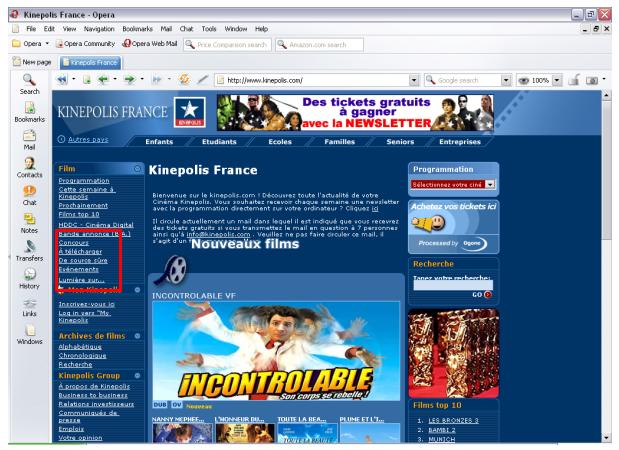The height and width of the screenshot is (450, 619).
Task: Click the Kinepolis star logo
Action: (x=189, y=112)
